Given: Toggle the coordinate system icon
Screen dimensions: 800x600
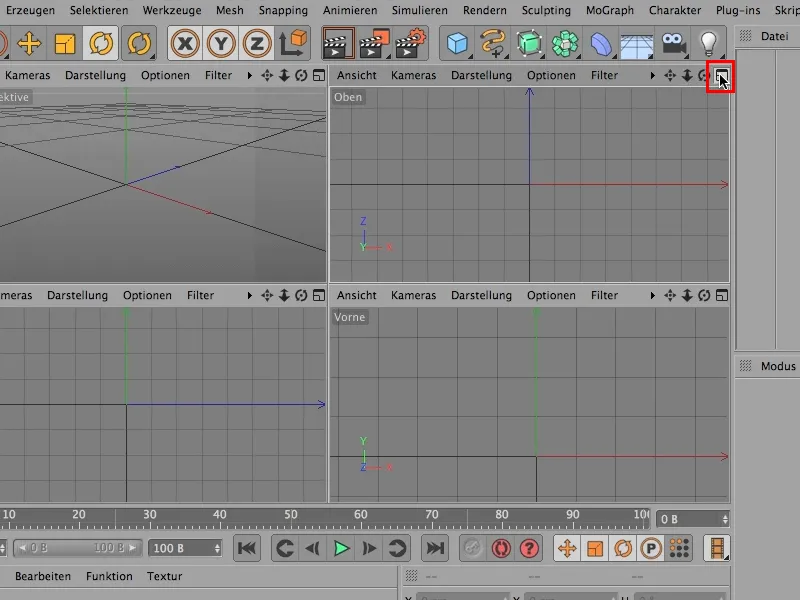Looking at the screenshot, I should (293, 43).
